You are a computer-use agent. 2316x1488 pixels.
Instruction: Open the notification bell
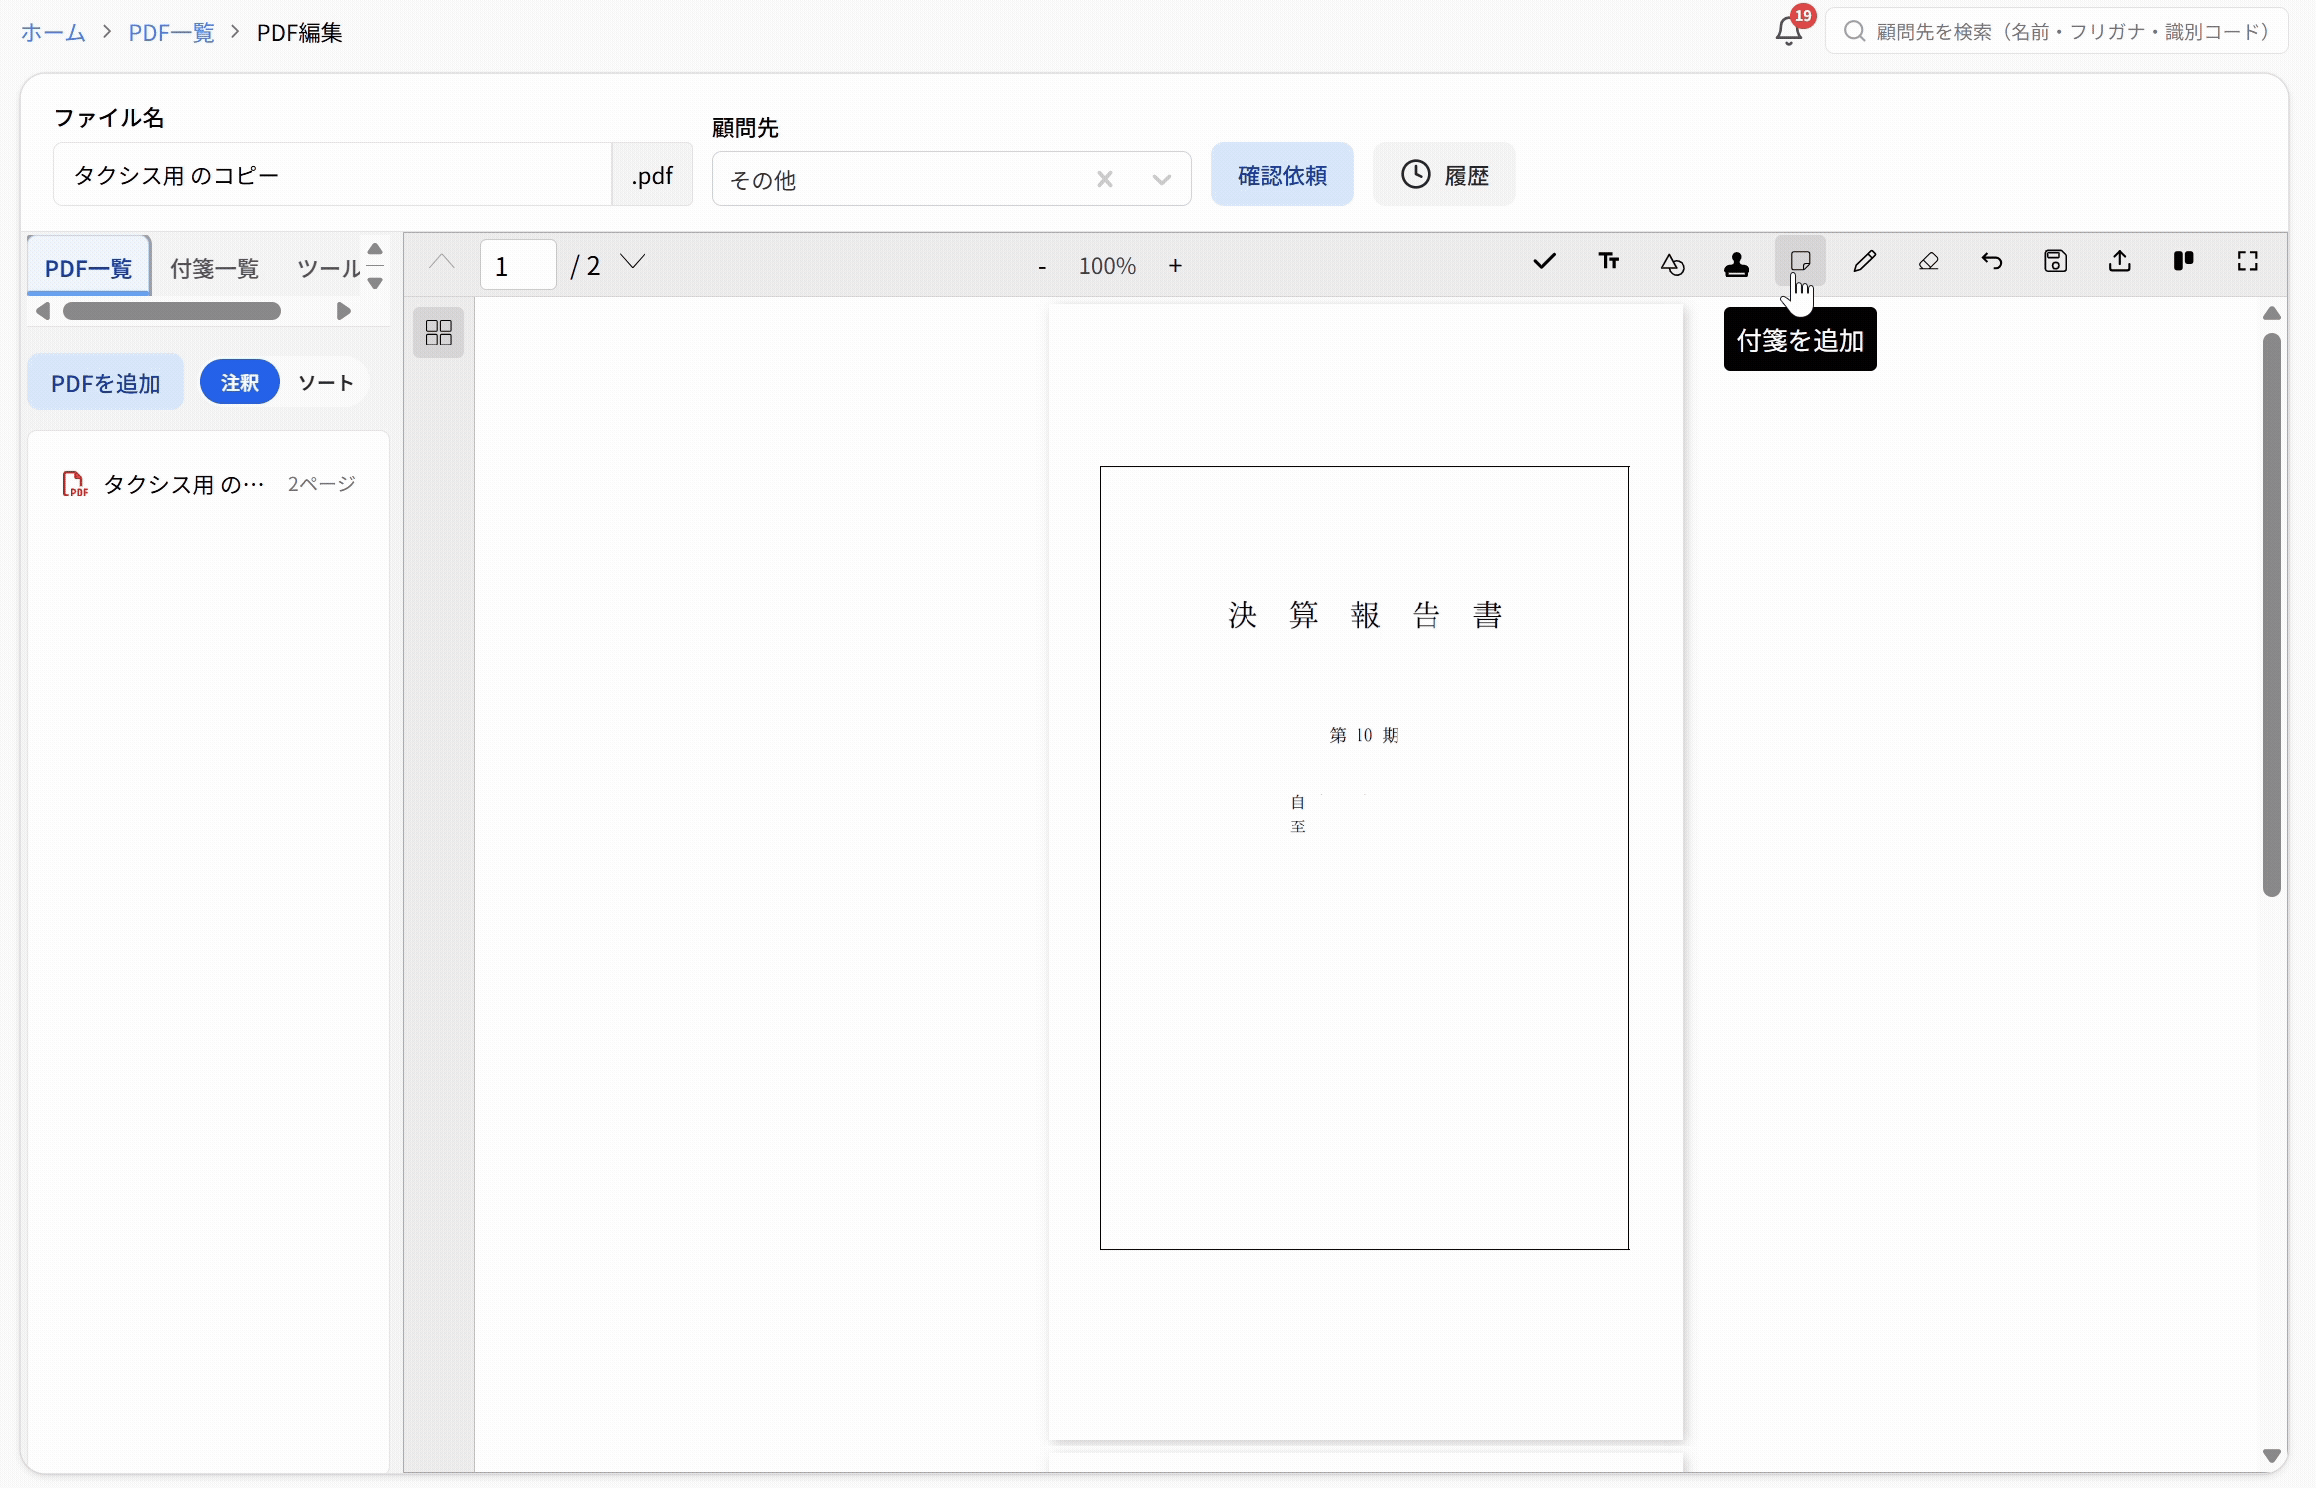coord(1789,31)
